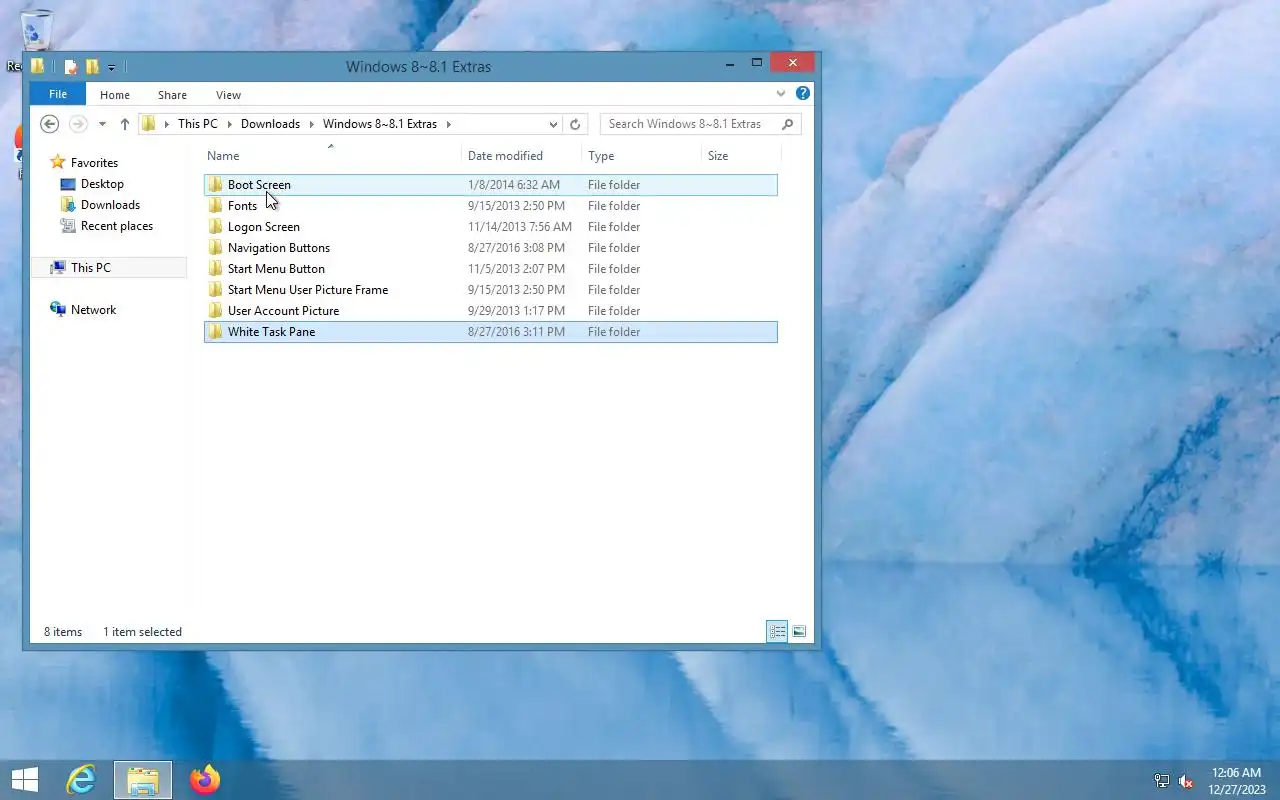Select the Logon Screen folder icon
This screenshot has height=800, width=1280.
click(x=215, y=226)
